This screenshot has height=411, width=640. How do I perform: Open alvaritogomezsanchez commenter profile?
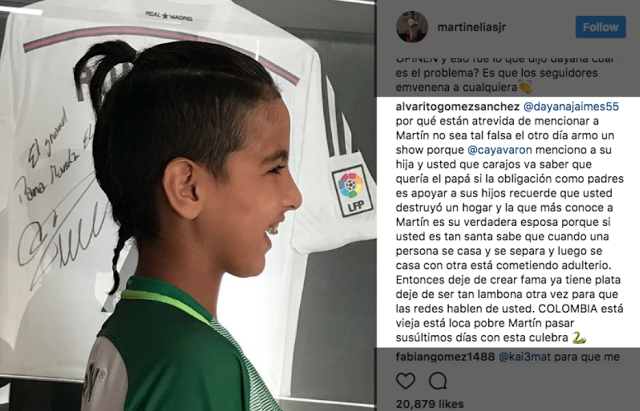pyautogui.click(x=457, y=107)
